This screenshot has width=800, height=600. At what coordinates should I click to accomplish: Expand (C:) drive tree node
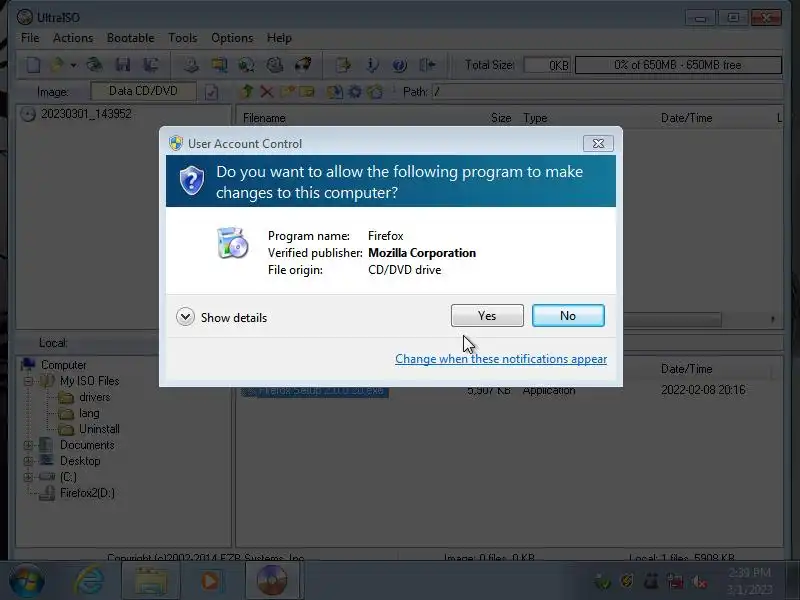coord(29,477)
